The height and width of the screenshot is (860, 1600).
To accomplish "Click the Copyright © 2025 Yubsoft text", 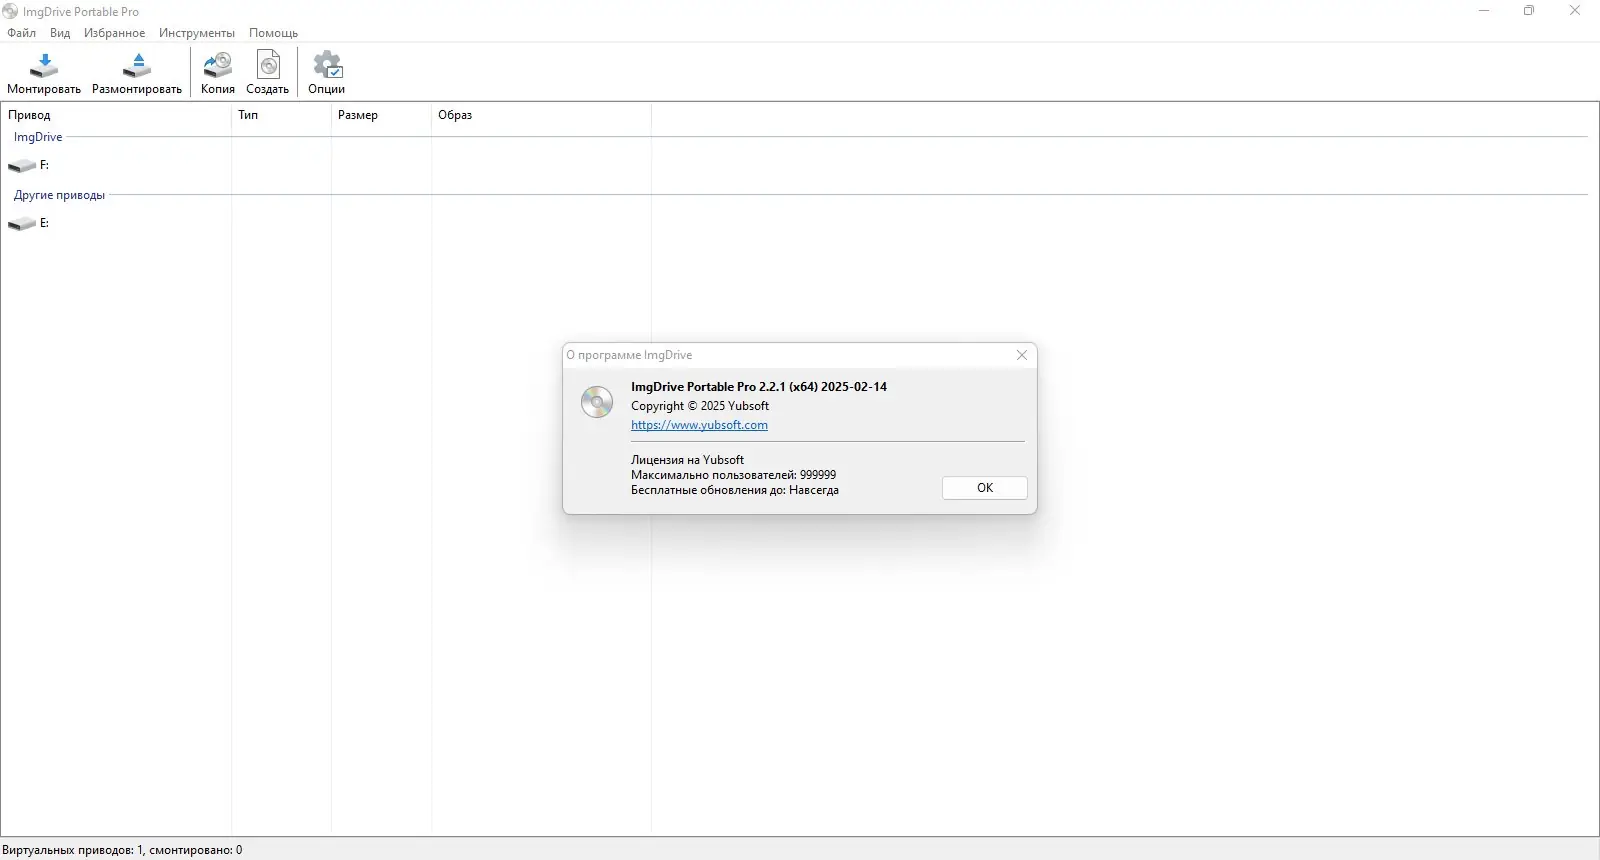I will [700, 406].
